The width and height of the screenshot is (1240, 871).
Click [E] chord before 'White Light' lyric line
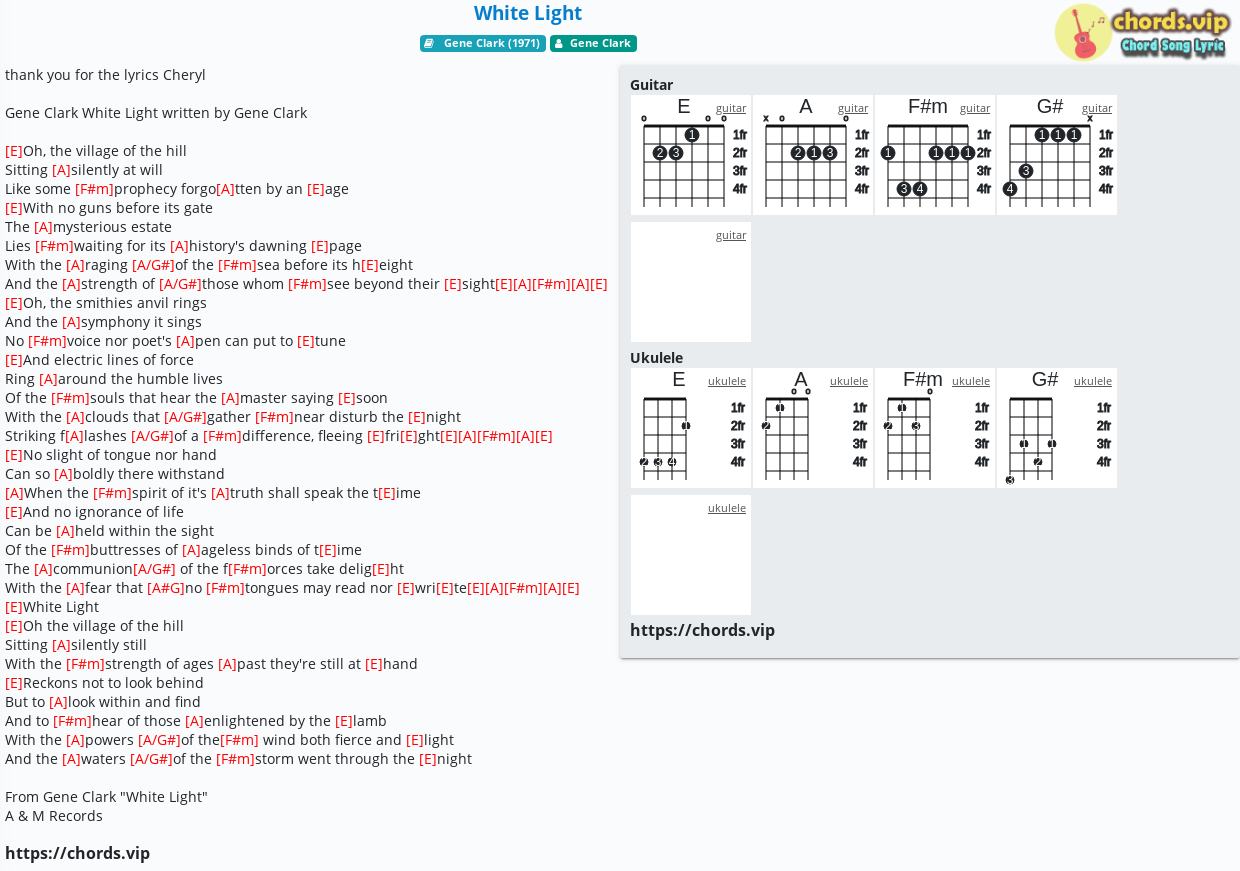14,607
